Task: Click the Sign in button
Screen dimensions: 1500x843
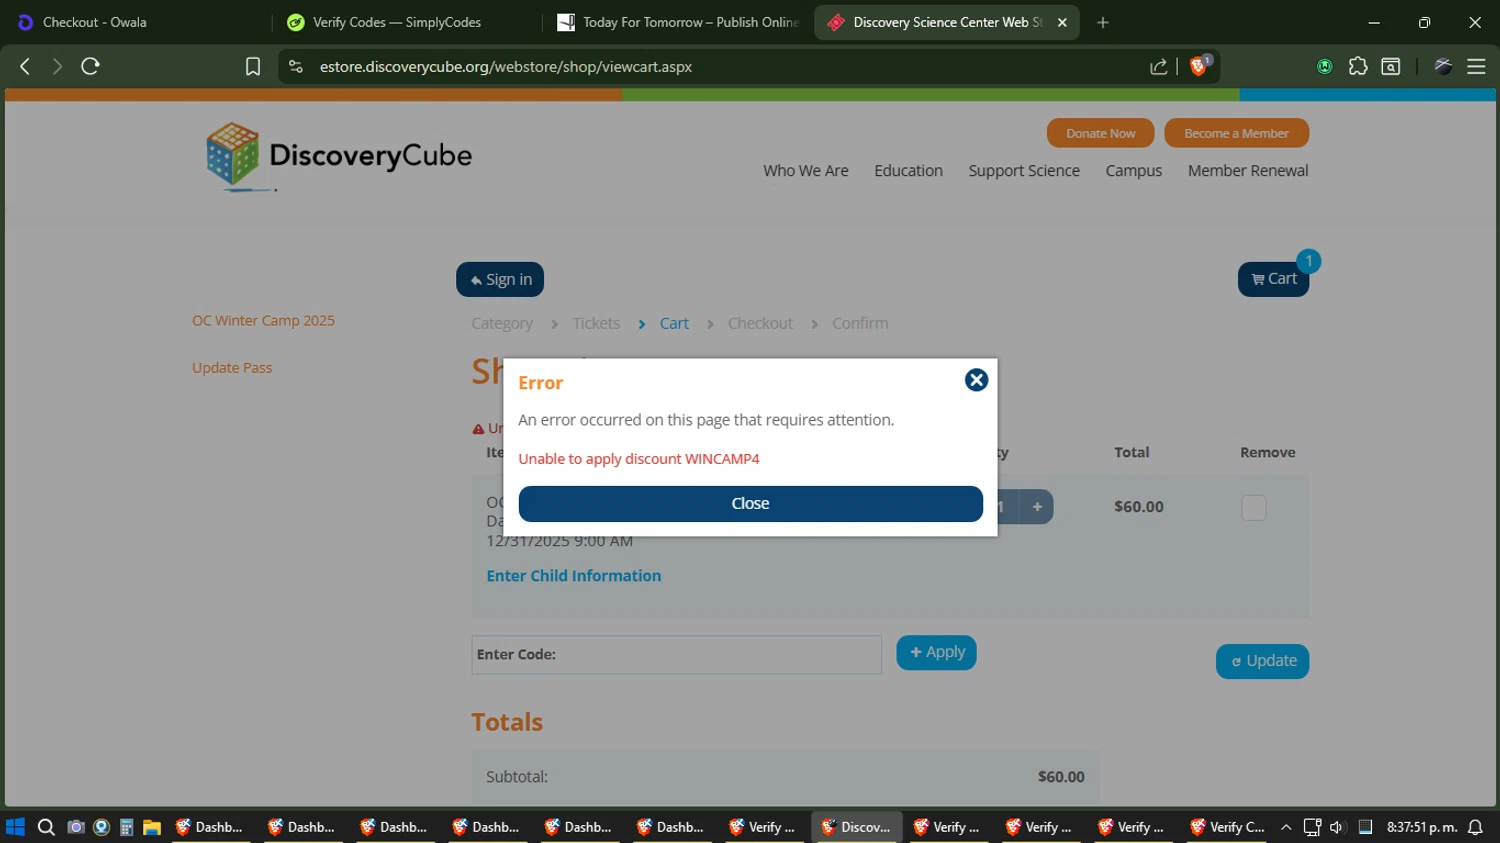Action: tap(500, 280)
